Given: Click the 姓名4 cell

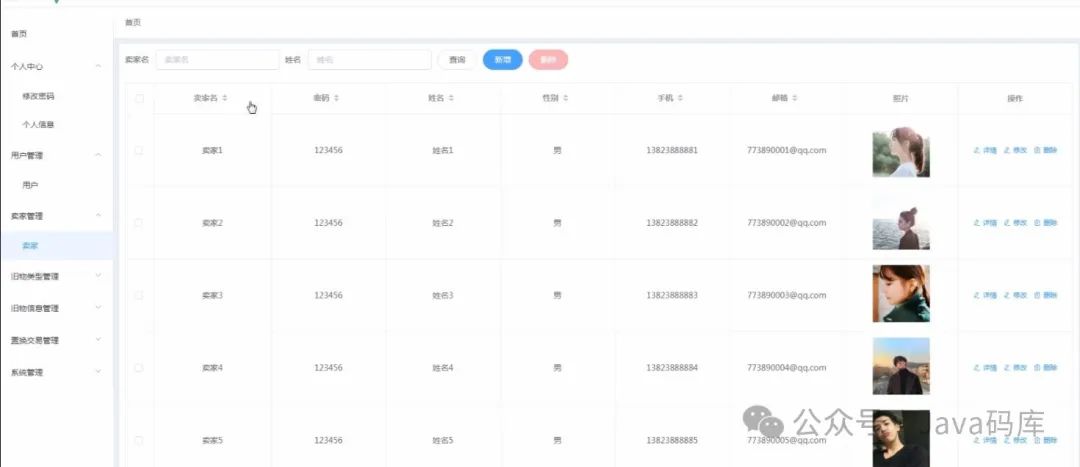Looking at the screenshot, I should click(443, 368).
